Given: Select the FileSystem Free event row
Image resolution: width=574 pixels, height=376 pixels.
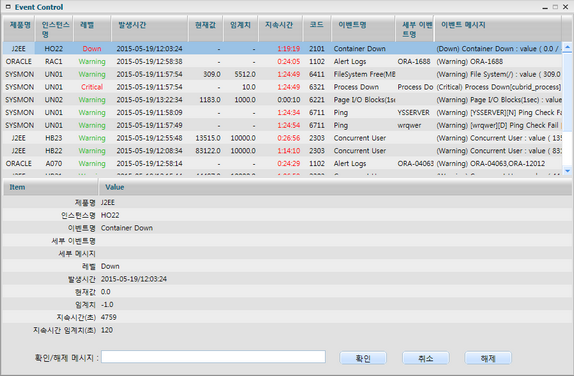Looking at the screenshot, I should (282, 74).
